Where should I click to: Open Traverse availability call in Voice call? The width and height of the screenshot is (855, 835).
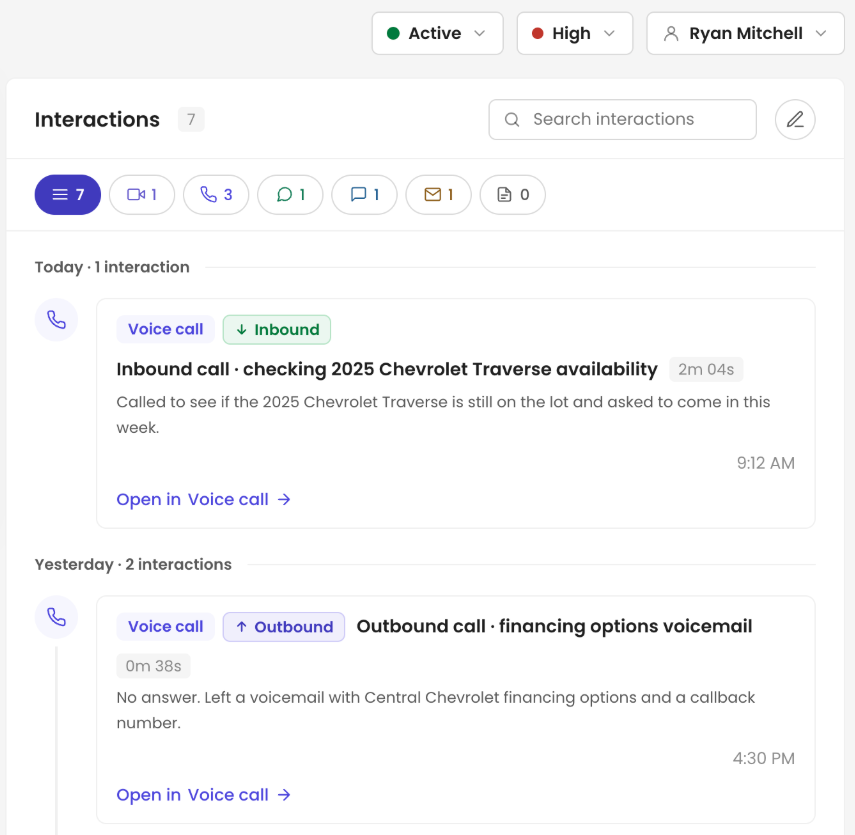203,500
